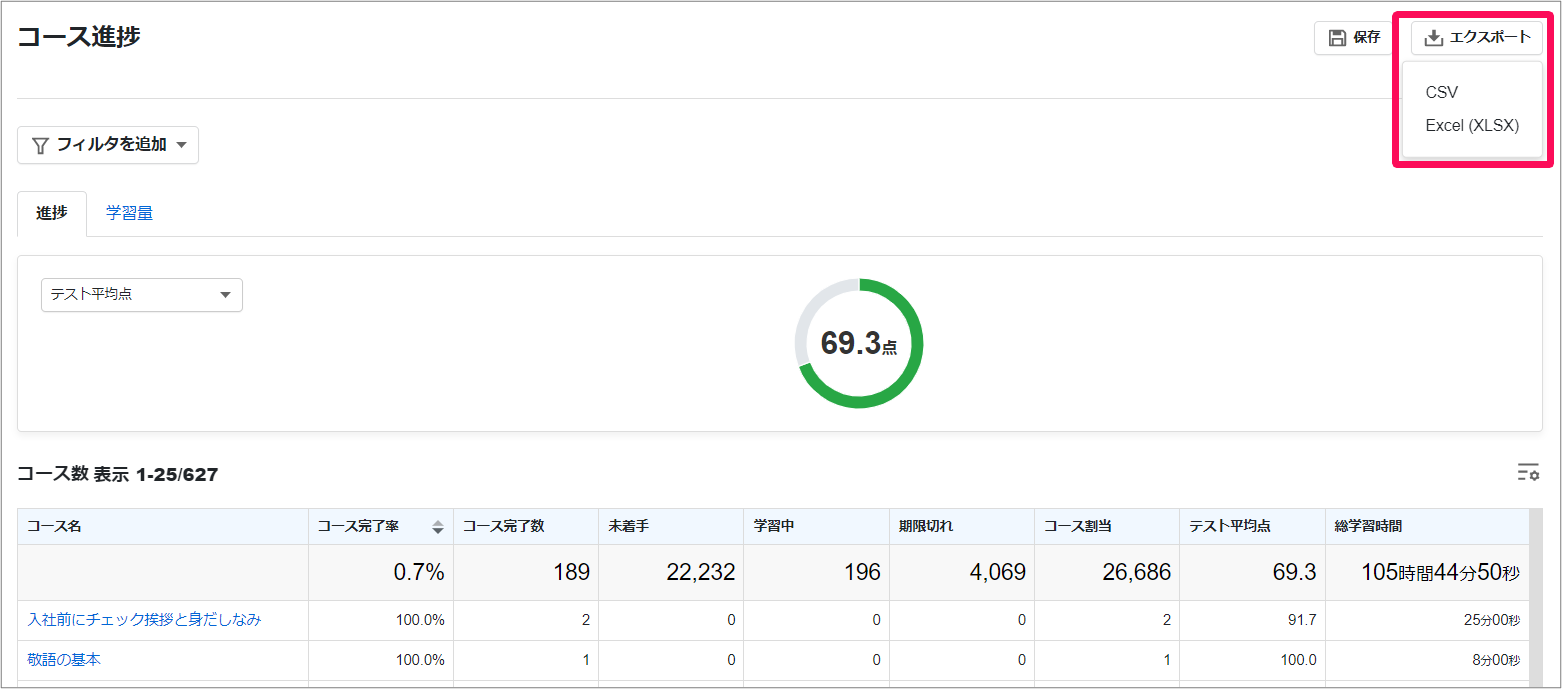This screenshot has width=1562, height=689.
Task: Switch to the 学習量 tab
Action: click(x=130, y=213)
